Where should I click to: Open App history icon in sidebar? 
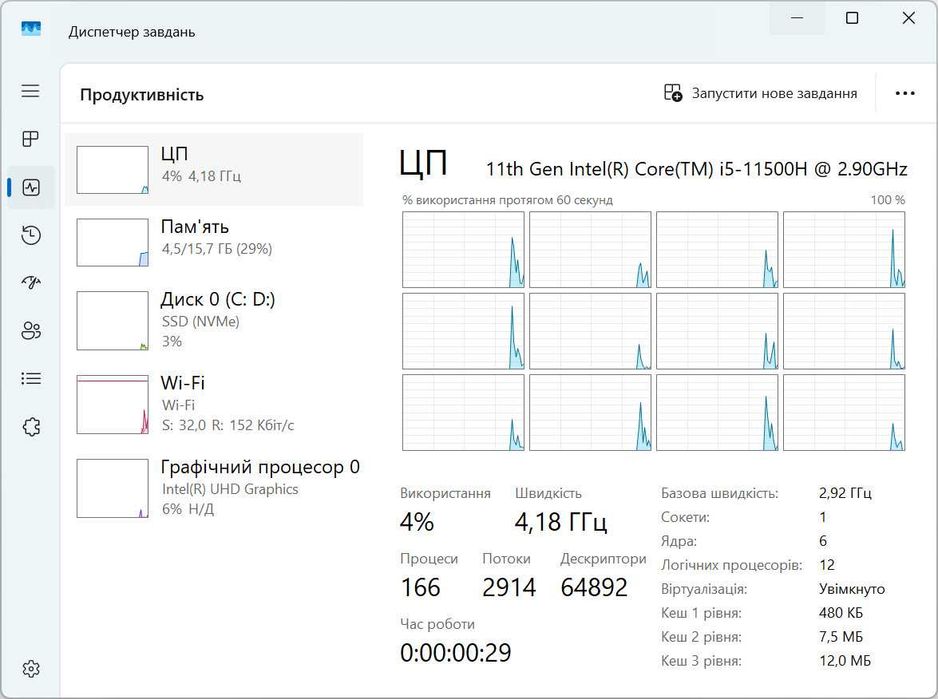pos(31,235)
